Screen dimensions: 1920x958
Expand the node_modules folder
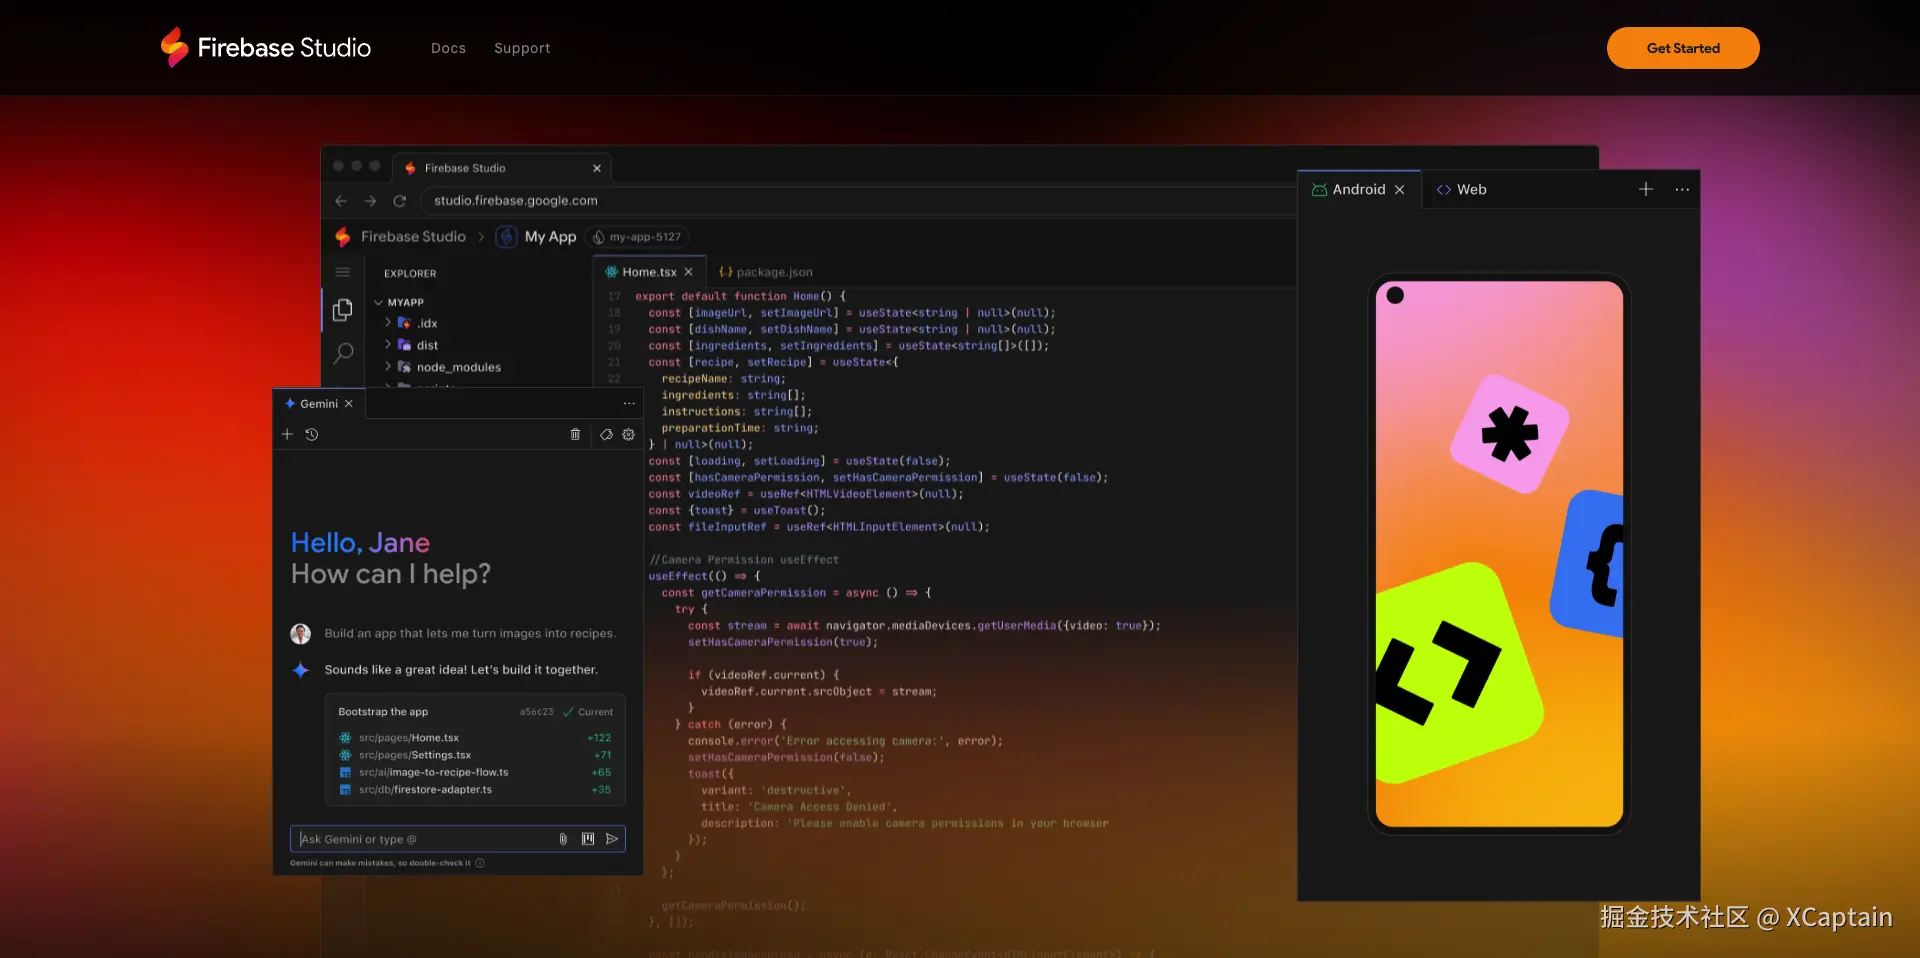388,367
